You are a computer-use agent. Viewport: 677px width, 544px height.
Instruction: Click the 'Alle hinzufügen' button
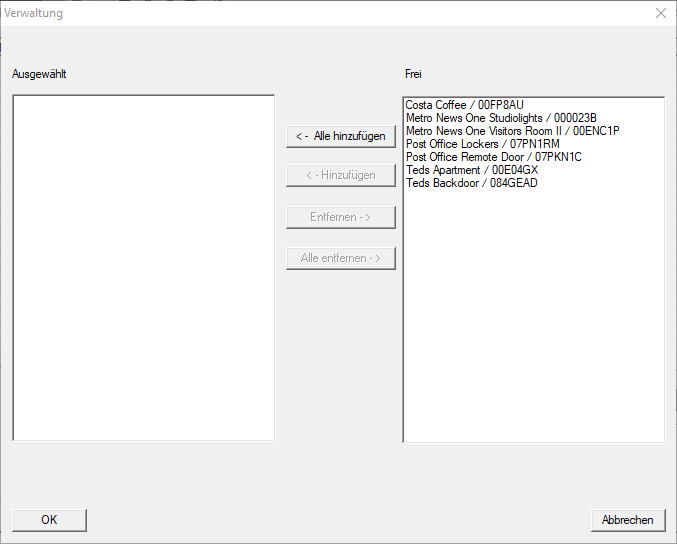340,136
